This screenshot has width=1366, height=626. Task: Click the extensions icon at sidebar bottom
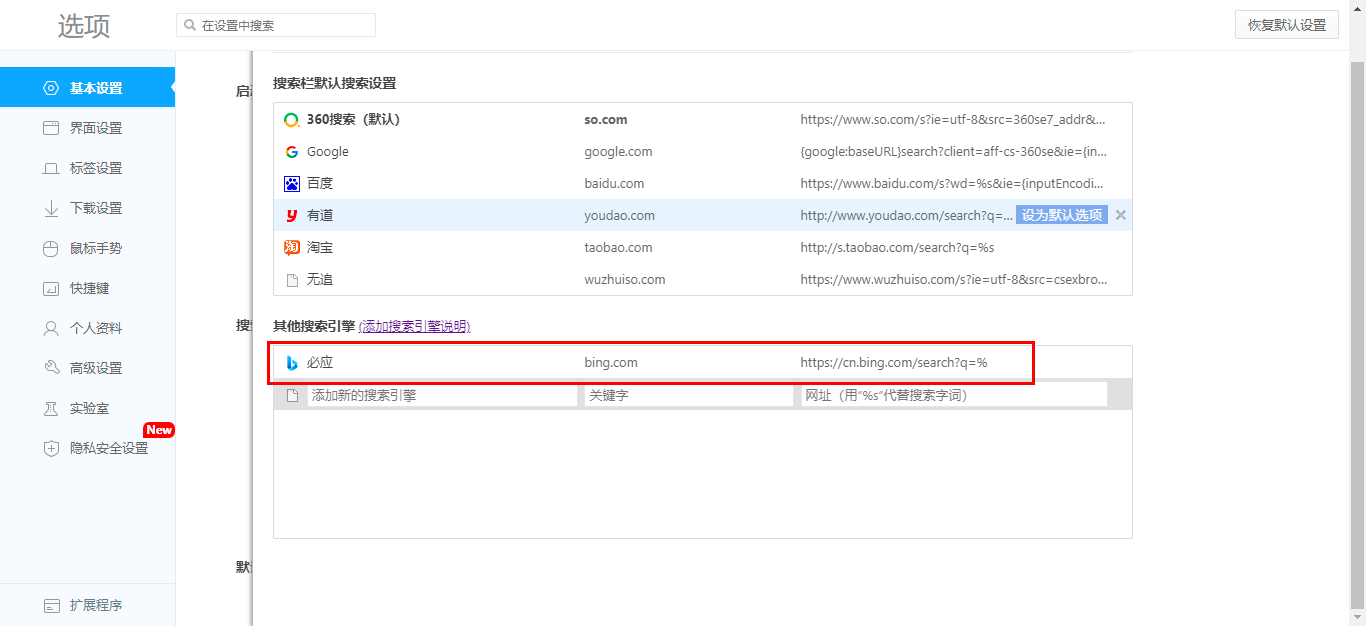(x=51, y=605)
